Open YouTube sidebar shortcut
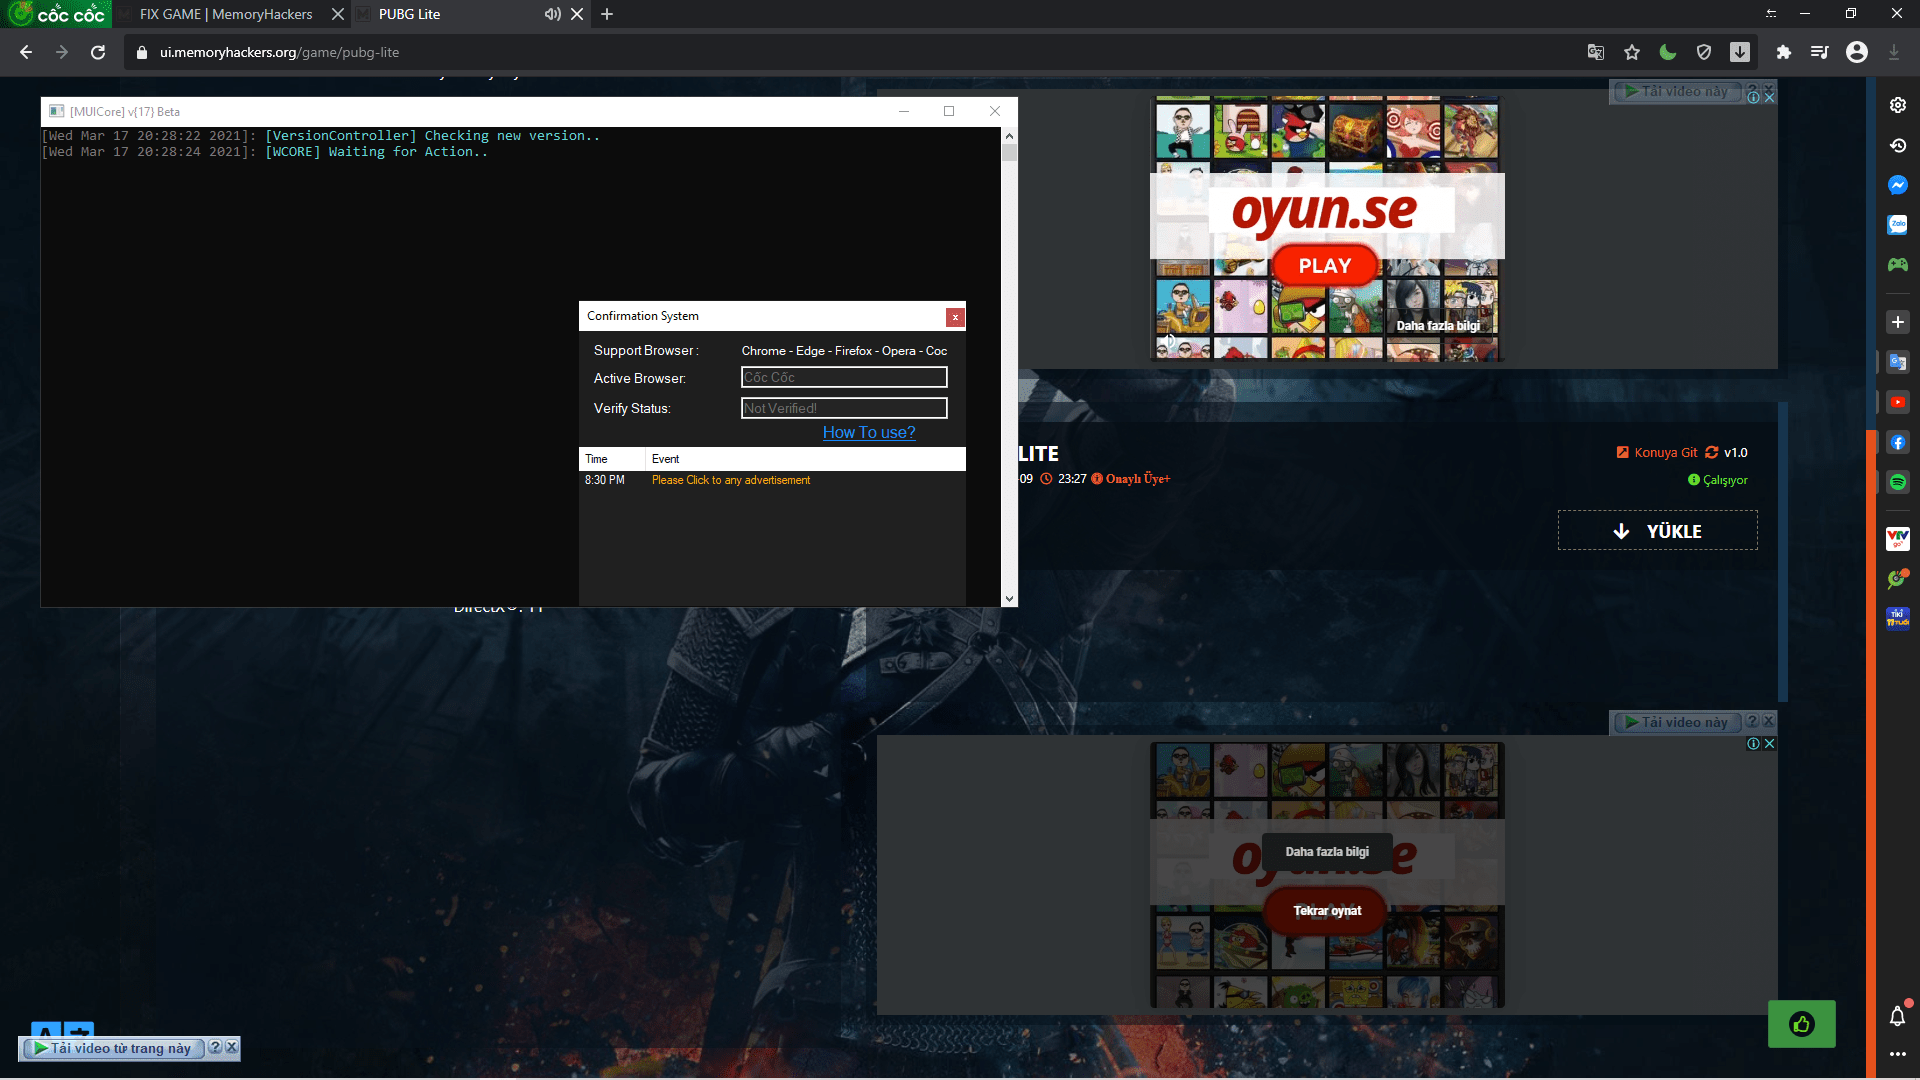This screenshot has height=1080, width=1920. tap(1898, 402)
